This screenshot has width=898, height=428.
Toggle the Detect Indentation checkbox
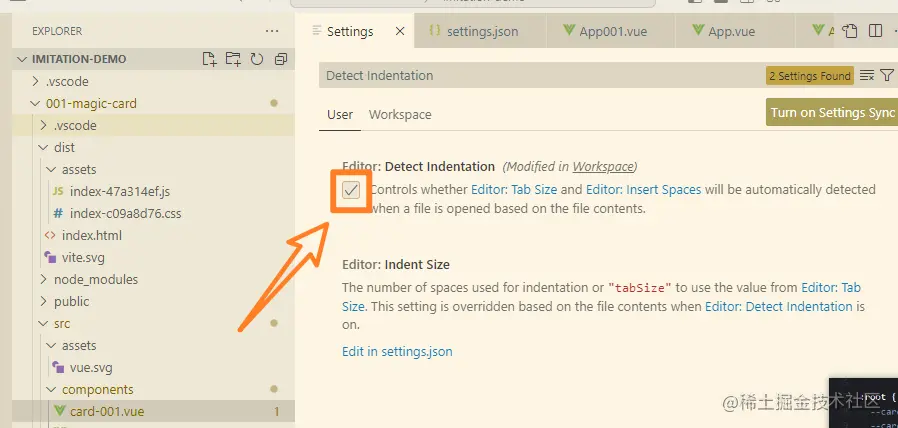(351, 190)
